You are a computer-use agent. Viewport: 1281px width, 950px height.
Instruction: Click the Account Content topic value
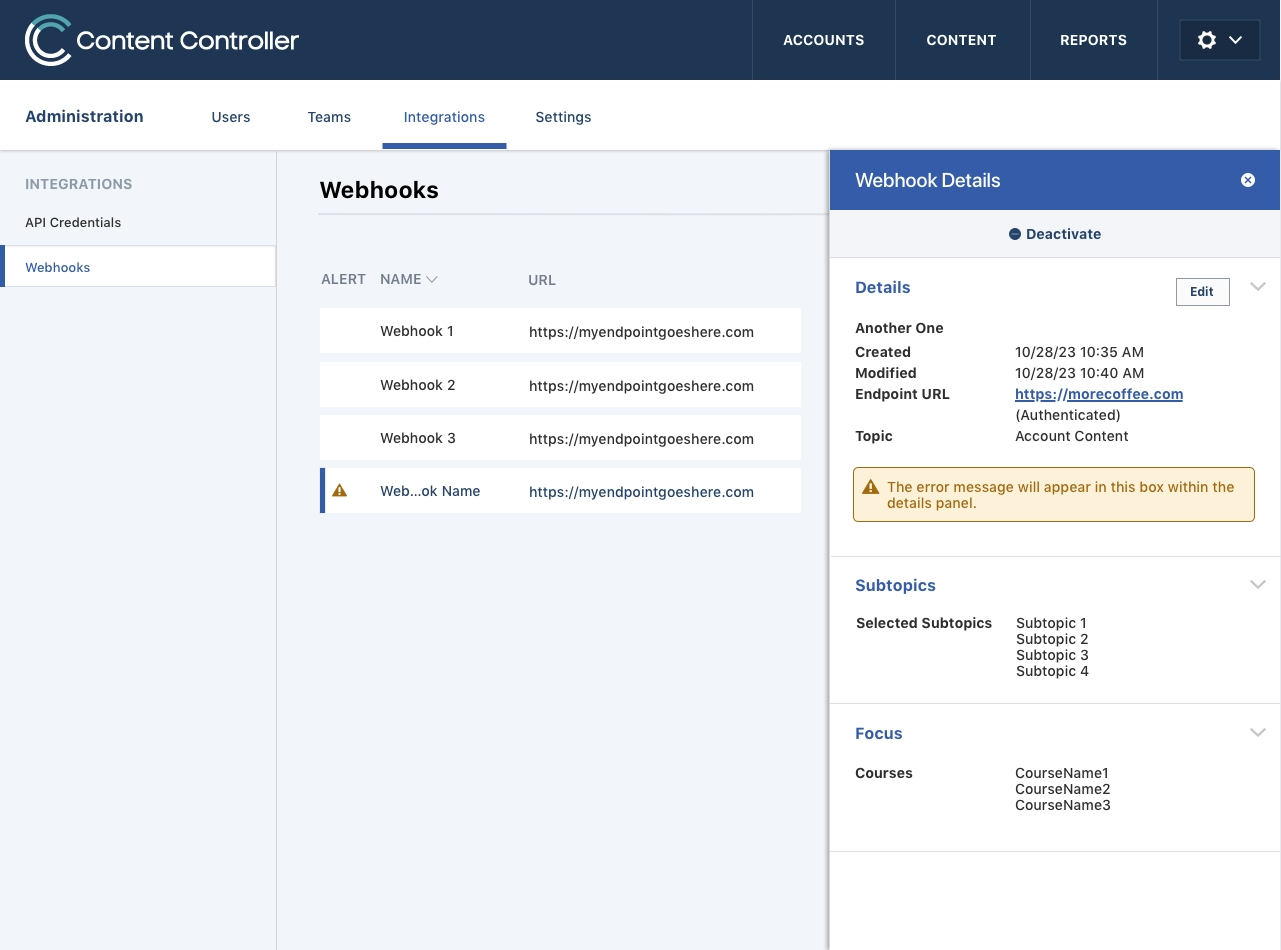(1071, 436)
